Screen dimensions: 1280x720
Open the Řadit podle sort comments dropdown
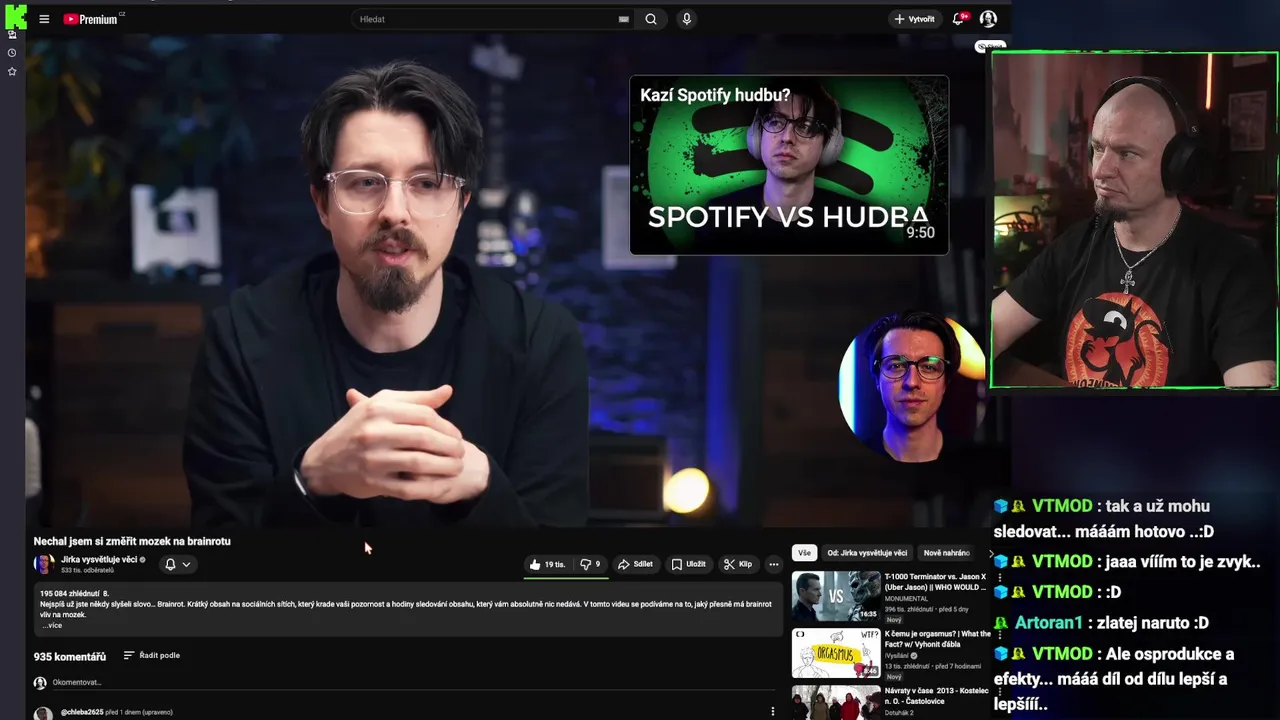[152, 656]
